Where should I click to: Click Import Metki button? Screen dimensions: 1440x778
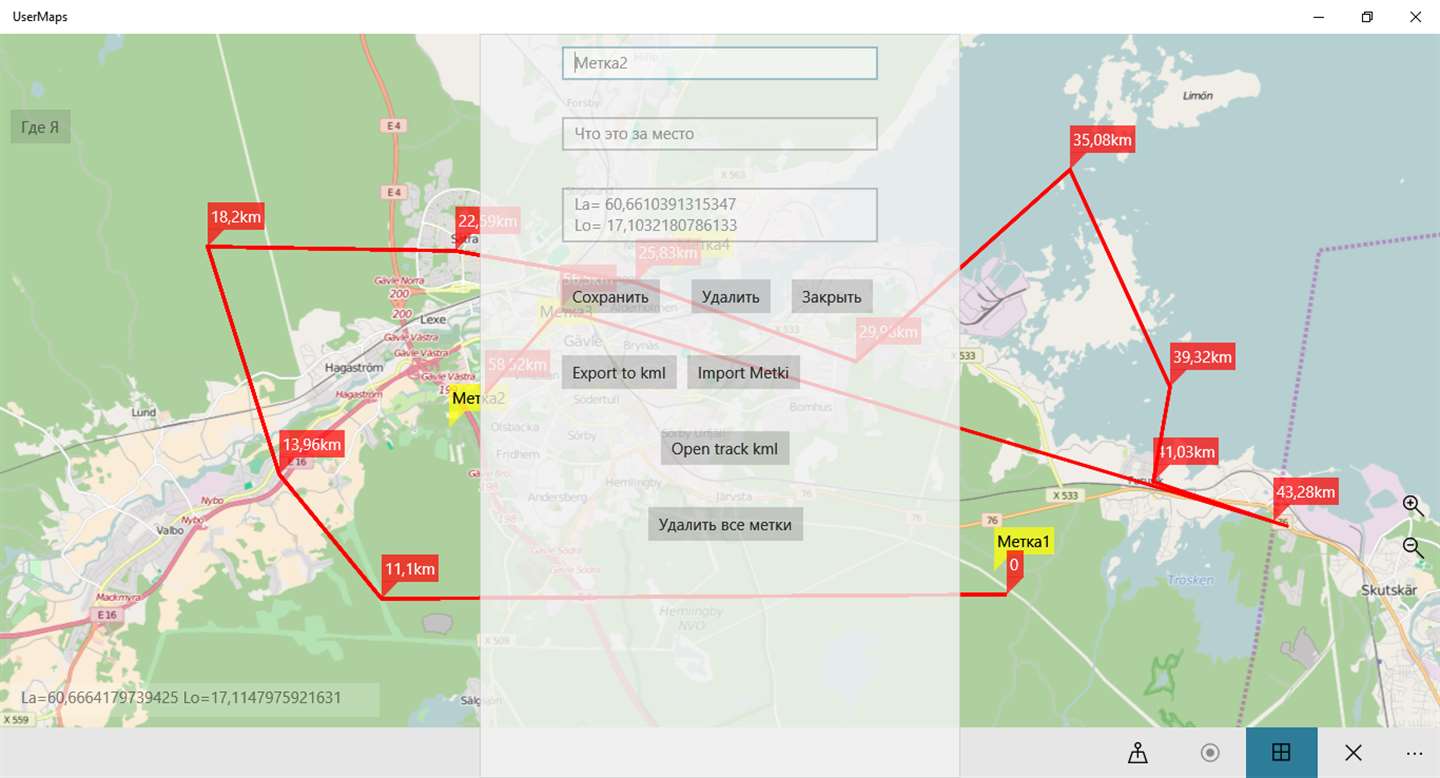(x=743, y=372)
